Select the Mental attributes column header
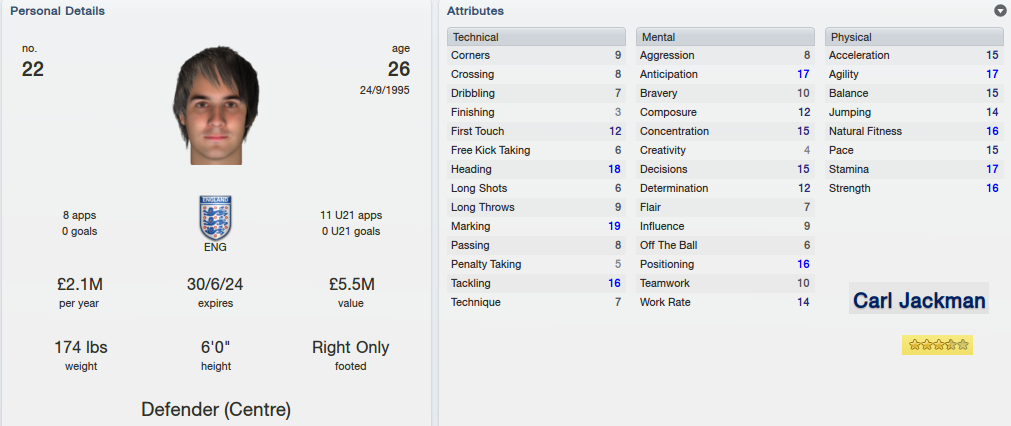This screenshot has width=1011, height=426. (725, 37)
